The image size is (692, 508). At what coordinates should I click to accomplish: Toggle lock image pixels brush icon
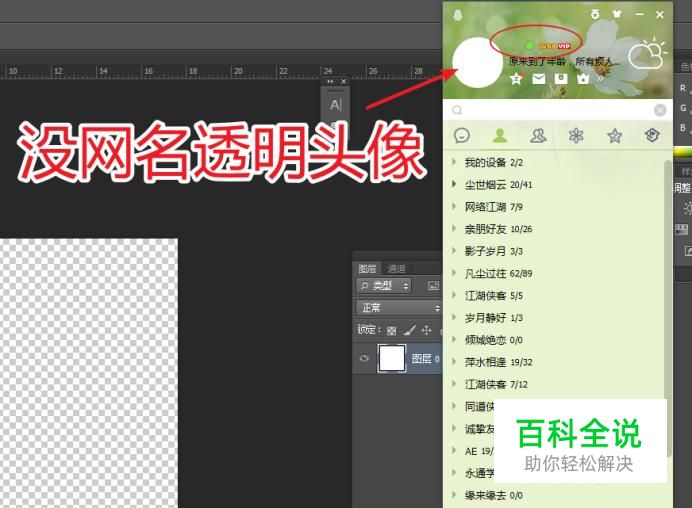(x=409, y=330)
